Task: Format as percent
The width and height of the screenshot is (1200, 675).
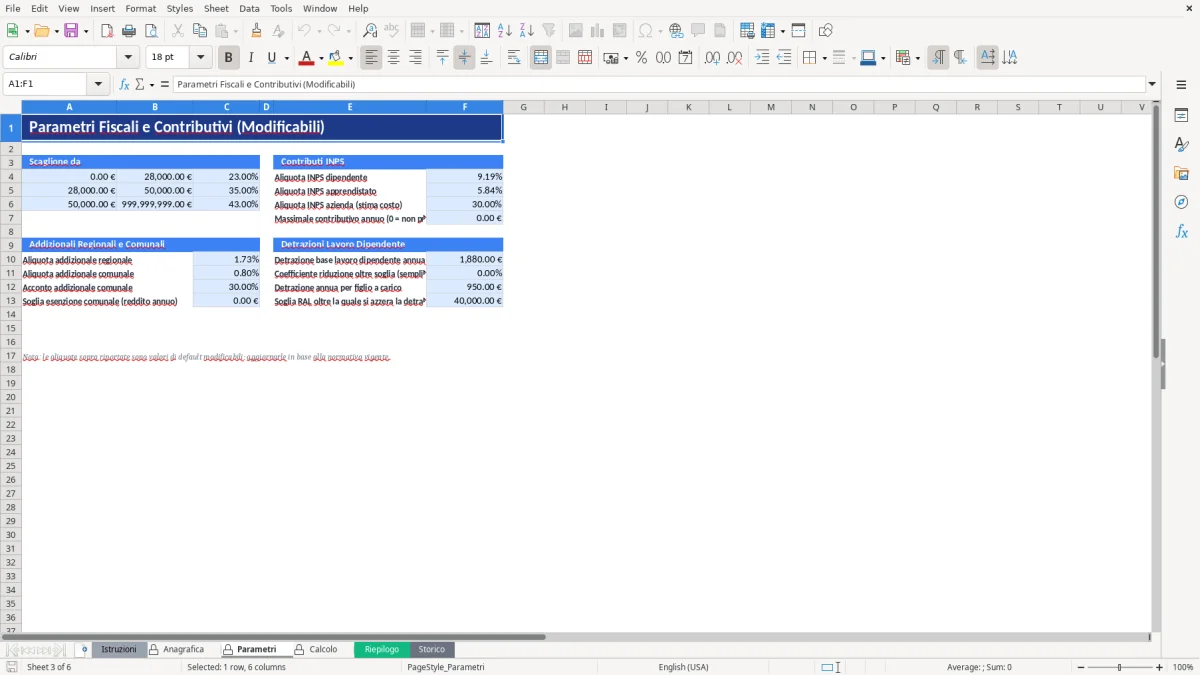Action: (x=641, y=58)
